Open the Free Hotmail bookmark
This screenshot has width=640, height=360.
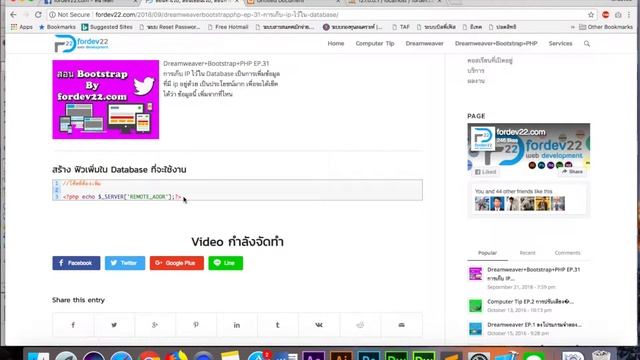click(x=228, y=27)
